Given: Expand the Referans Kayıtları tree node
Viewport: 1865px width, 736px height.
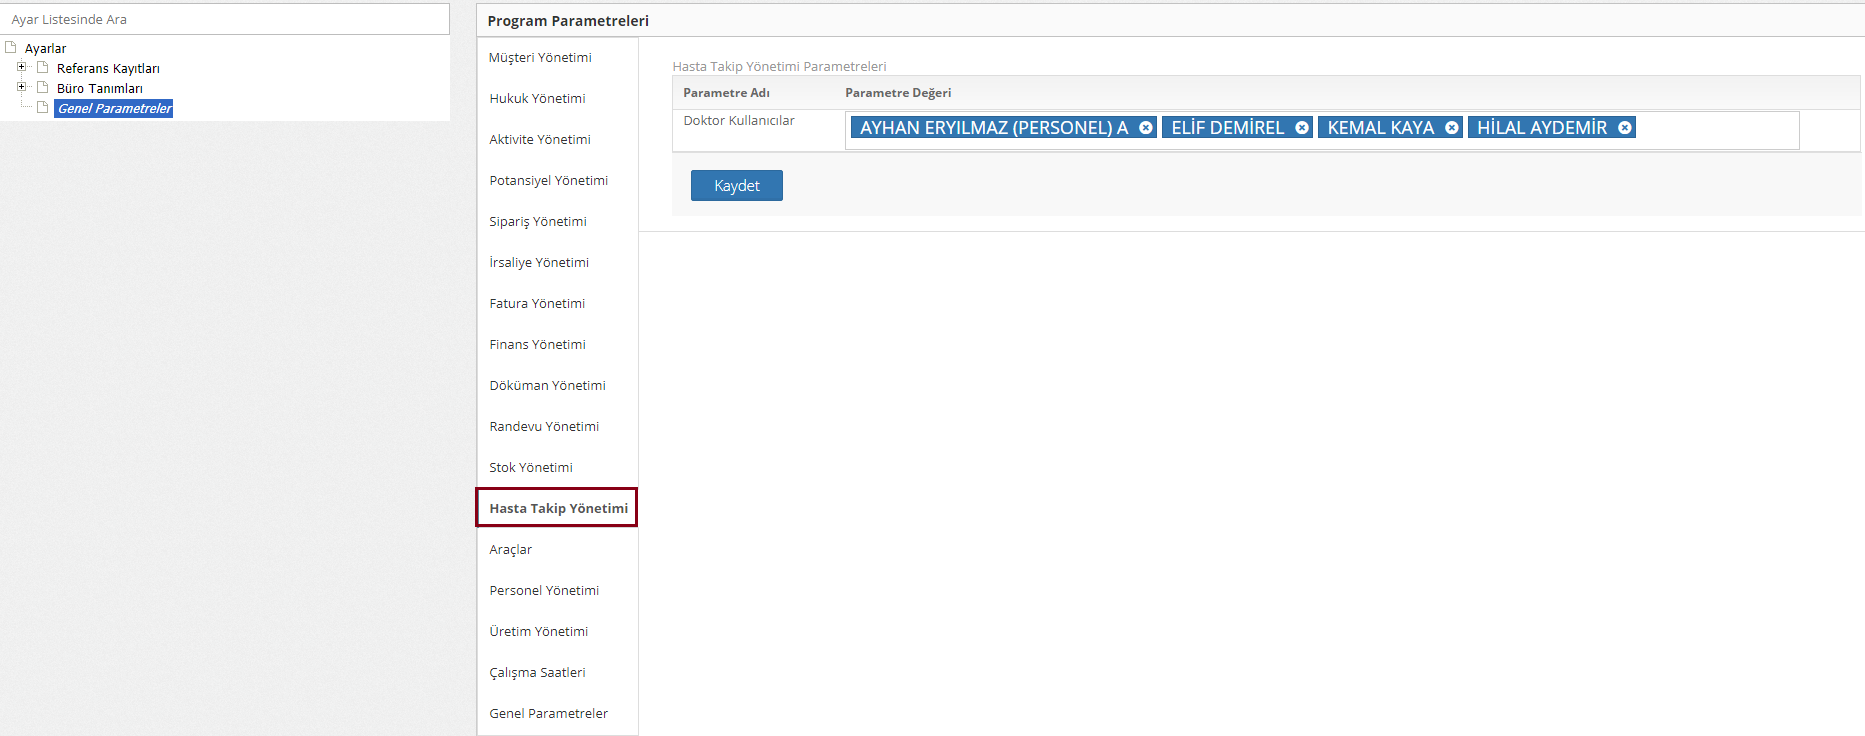Looking at the screenshot, I should [21, 67].
